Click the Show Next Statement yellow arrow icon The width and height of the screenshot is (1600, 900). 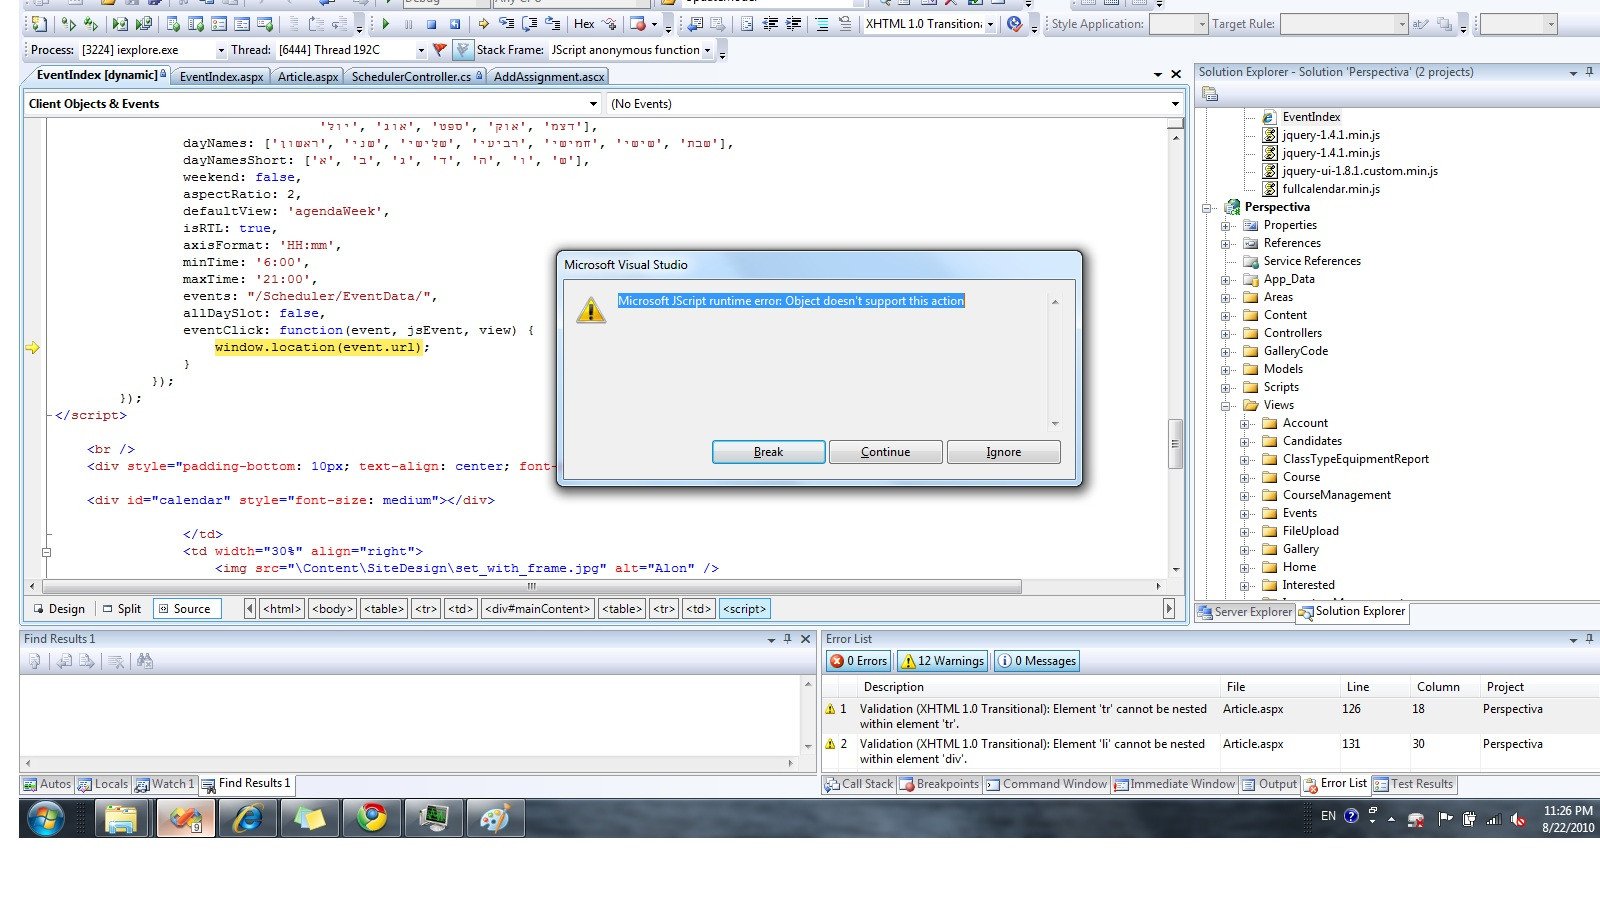[x=483, y=24]
